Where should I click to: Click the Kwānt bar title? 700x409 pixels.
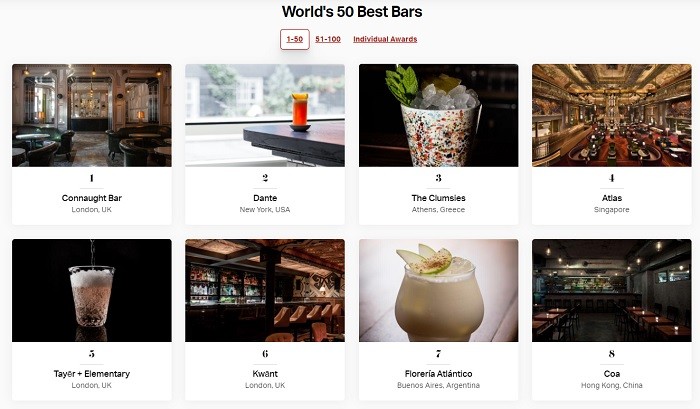click(265, 374)
